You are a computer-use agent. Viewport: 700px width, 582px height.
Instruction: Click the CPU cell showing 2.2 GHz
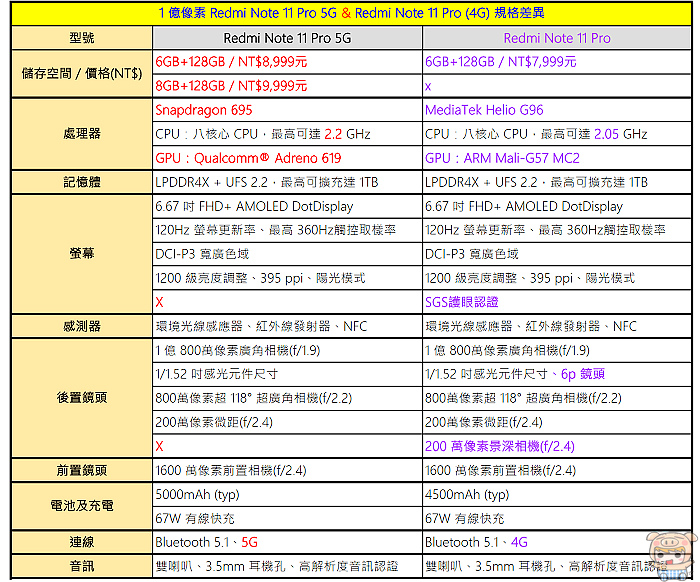point(287,134)
